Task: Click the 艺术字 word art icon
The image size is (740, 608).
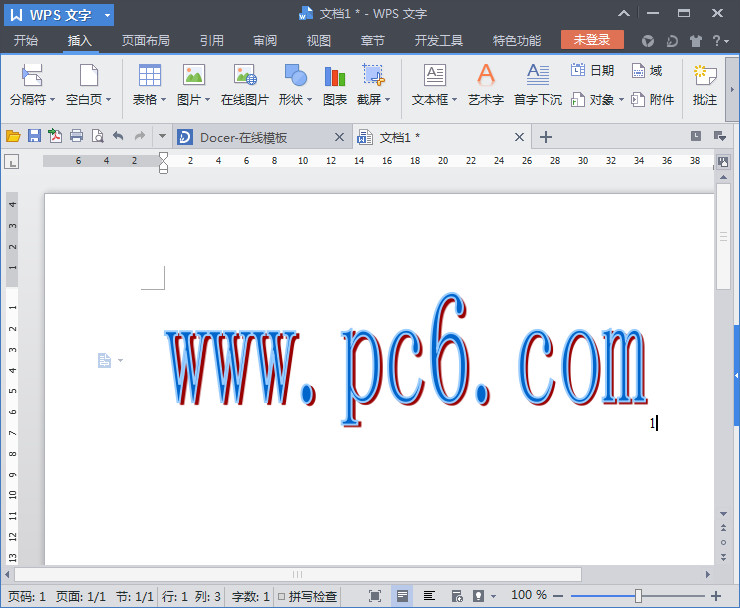Action: [x=486, y=83]
